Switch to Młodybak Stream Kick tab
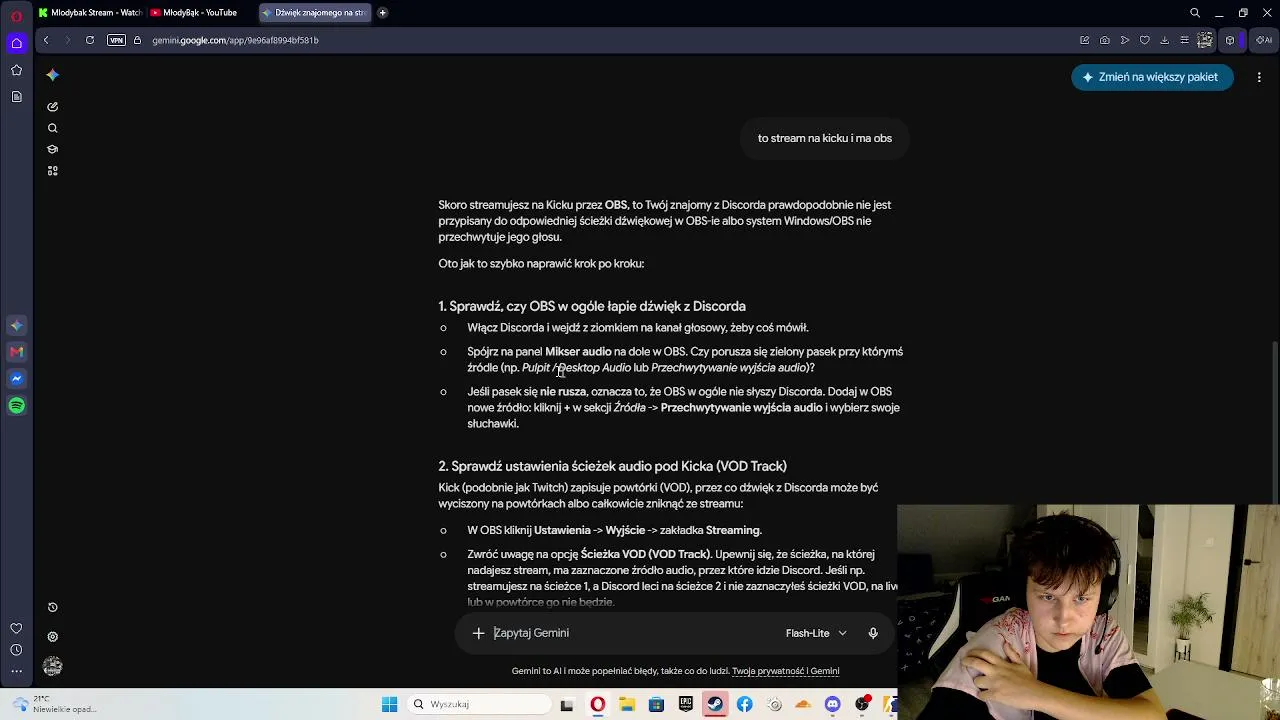 click(x=90, y=13)
